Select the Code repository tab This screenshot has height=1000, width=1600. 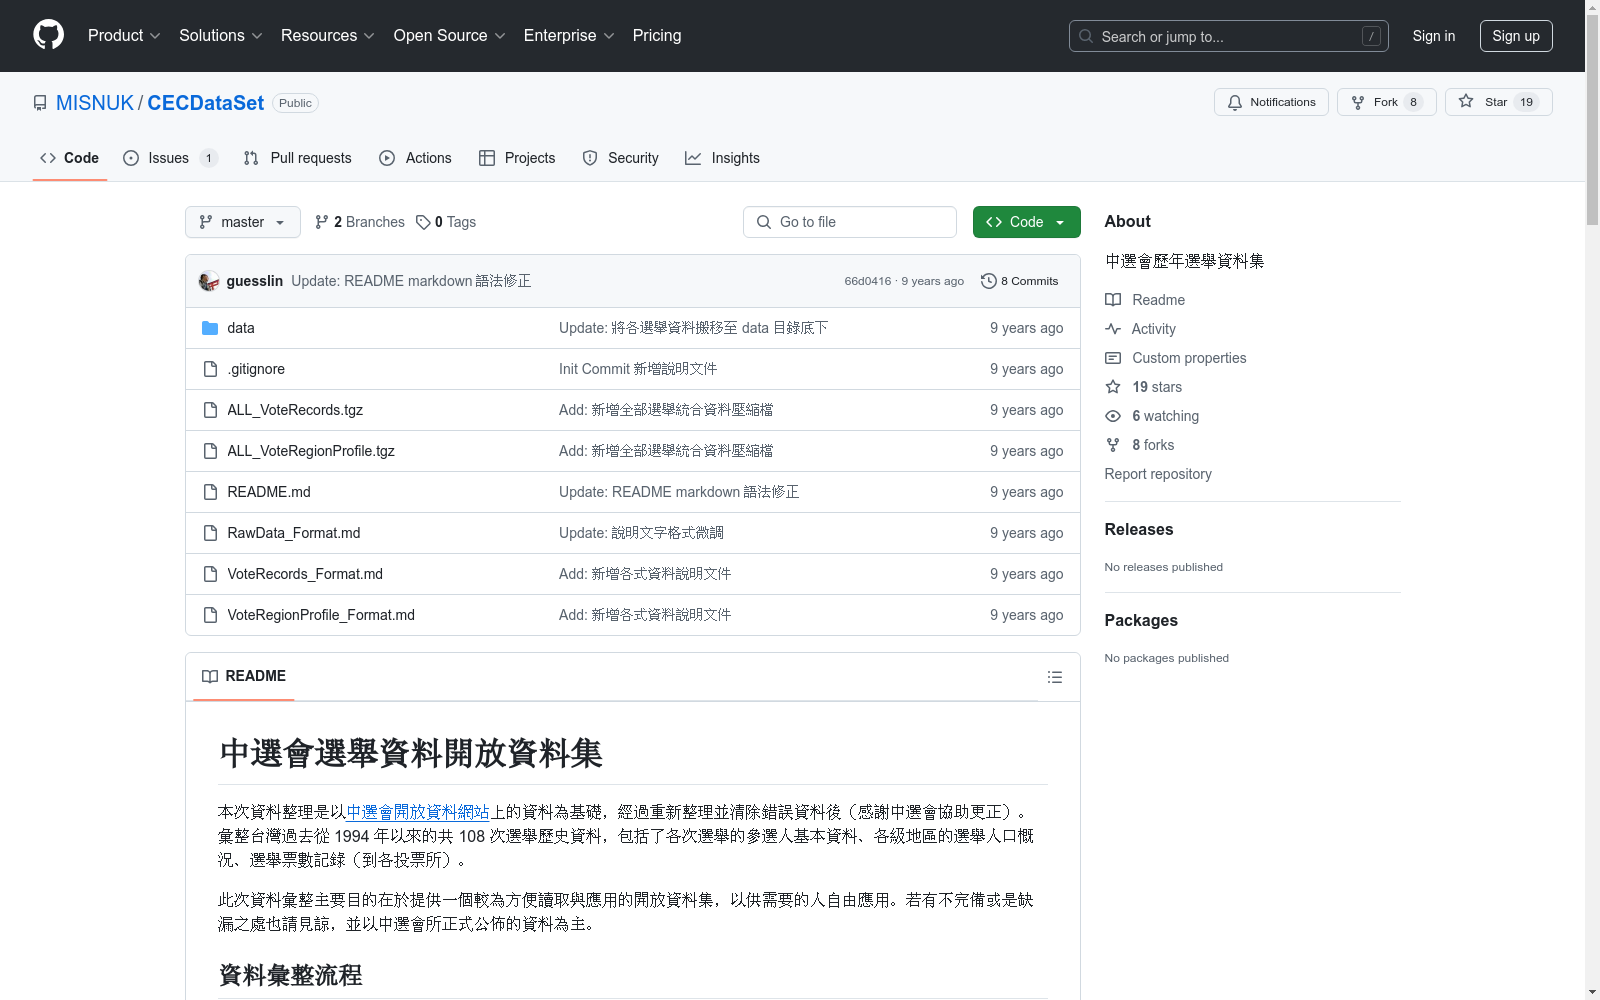point(70,158)
